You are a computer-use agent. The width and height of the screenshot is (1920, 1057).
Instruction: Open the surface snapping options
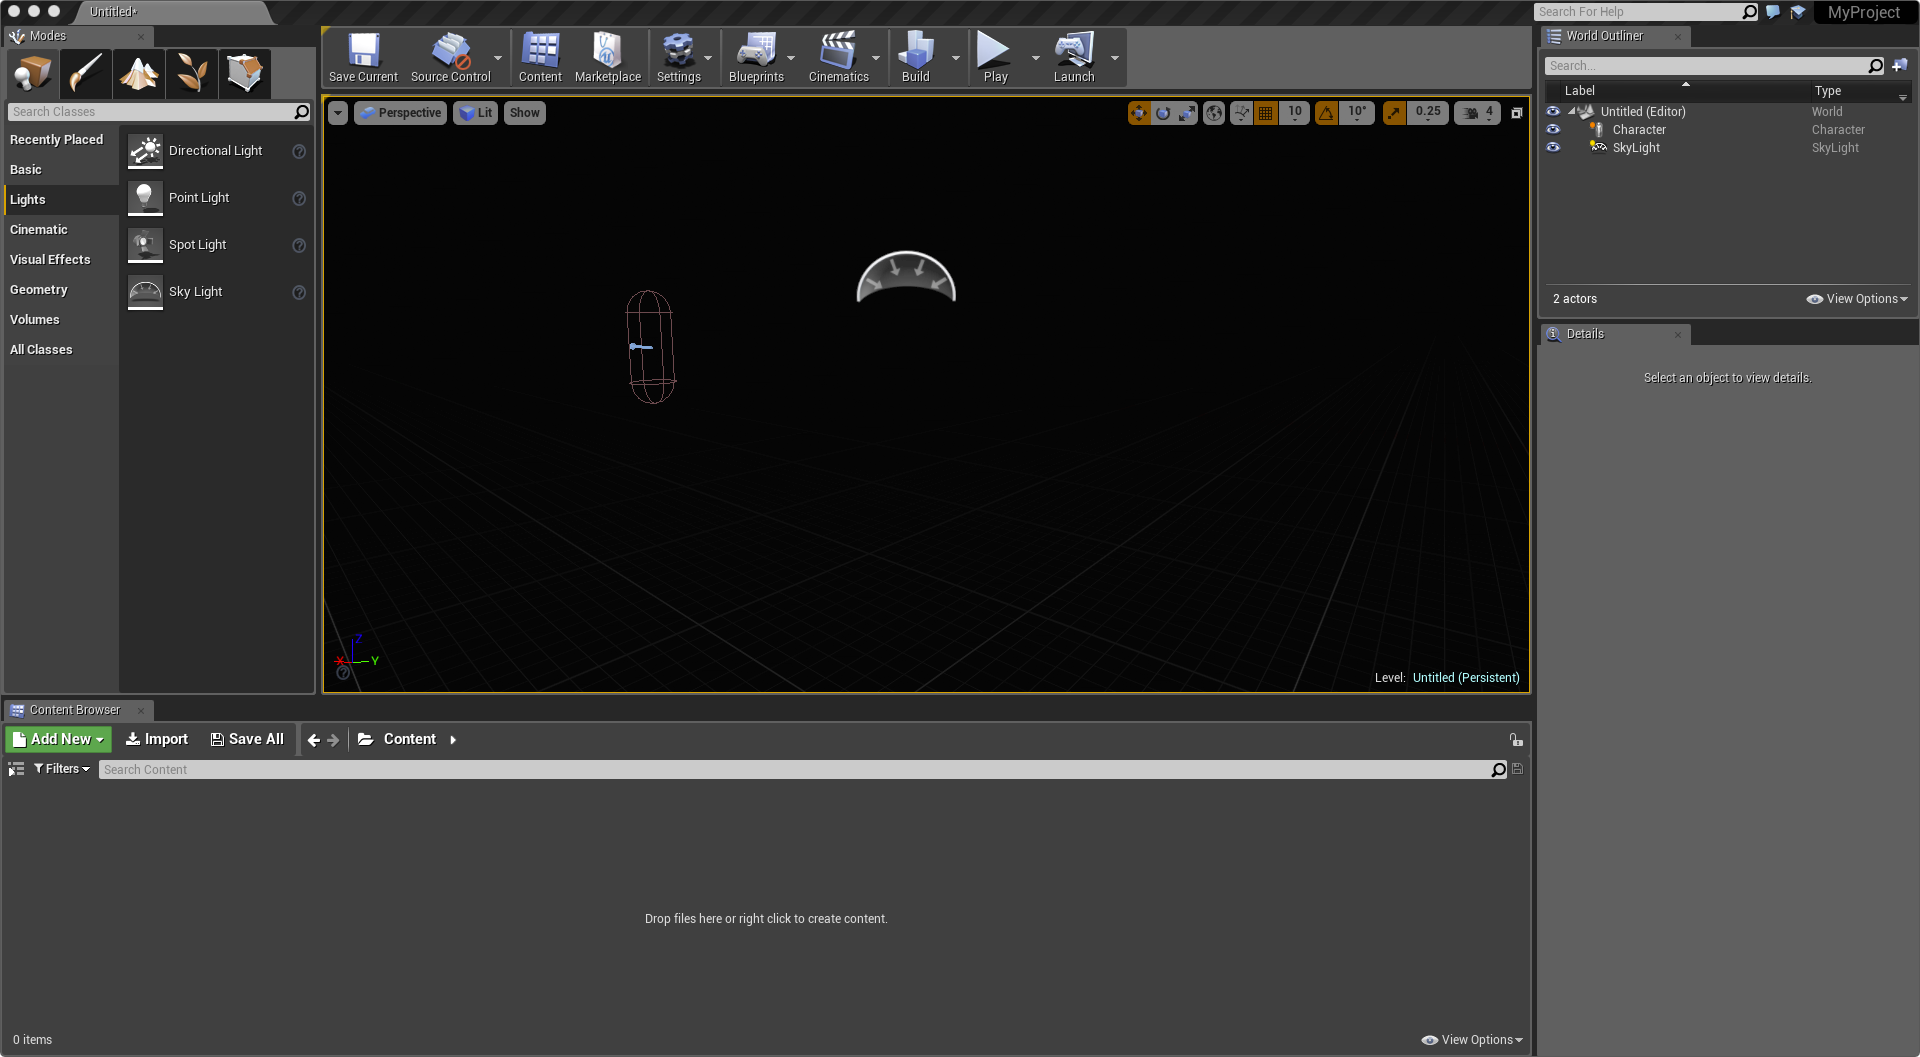coord(1242,113)
